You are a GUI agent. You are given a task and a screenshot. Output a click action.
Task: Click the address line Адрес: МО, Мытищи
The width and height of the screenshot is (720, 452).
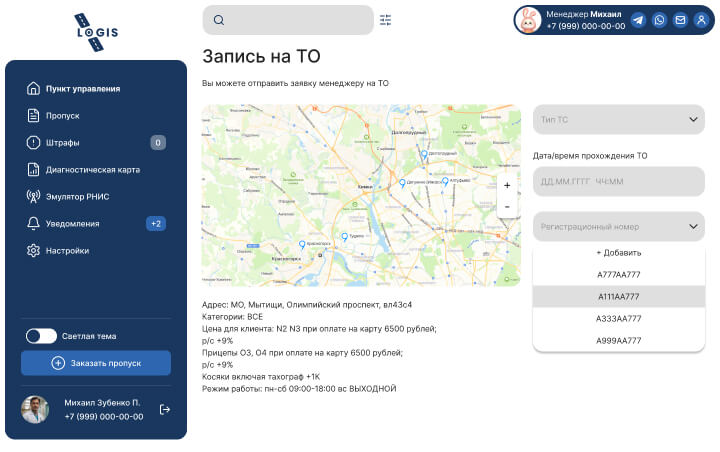pyautogui.click(x=307, y=305)
